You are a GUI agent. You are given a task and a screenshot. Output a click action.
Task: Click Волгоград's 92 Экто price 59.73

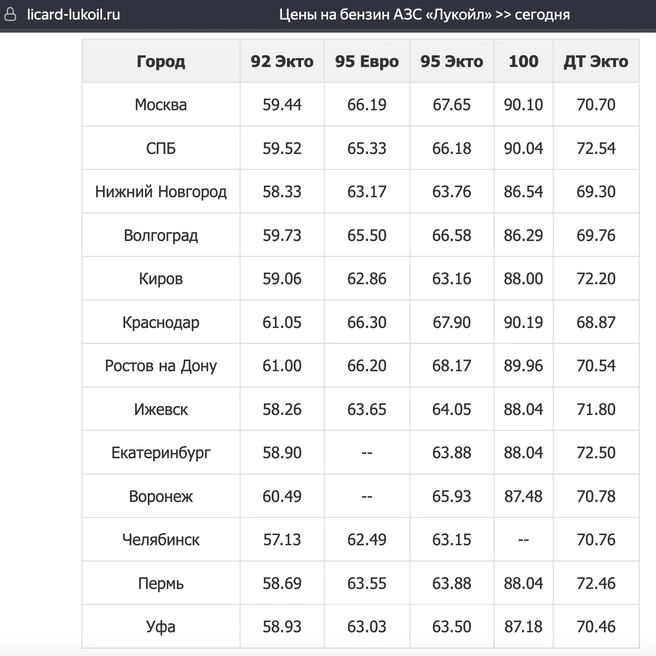point(282,235)
